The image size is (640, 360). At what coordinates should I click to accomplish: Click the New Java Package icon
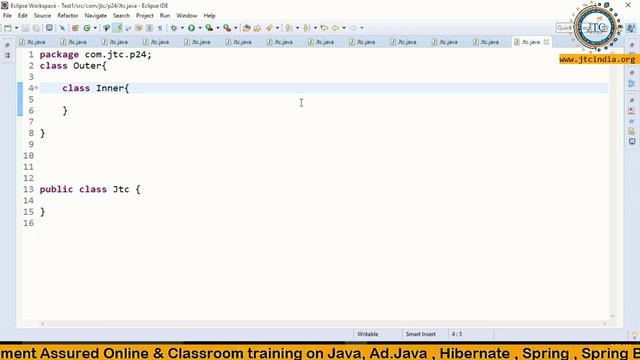point(75,28)
